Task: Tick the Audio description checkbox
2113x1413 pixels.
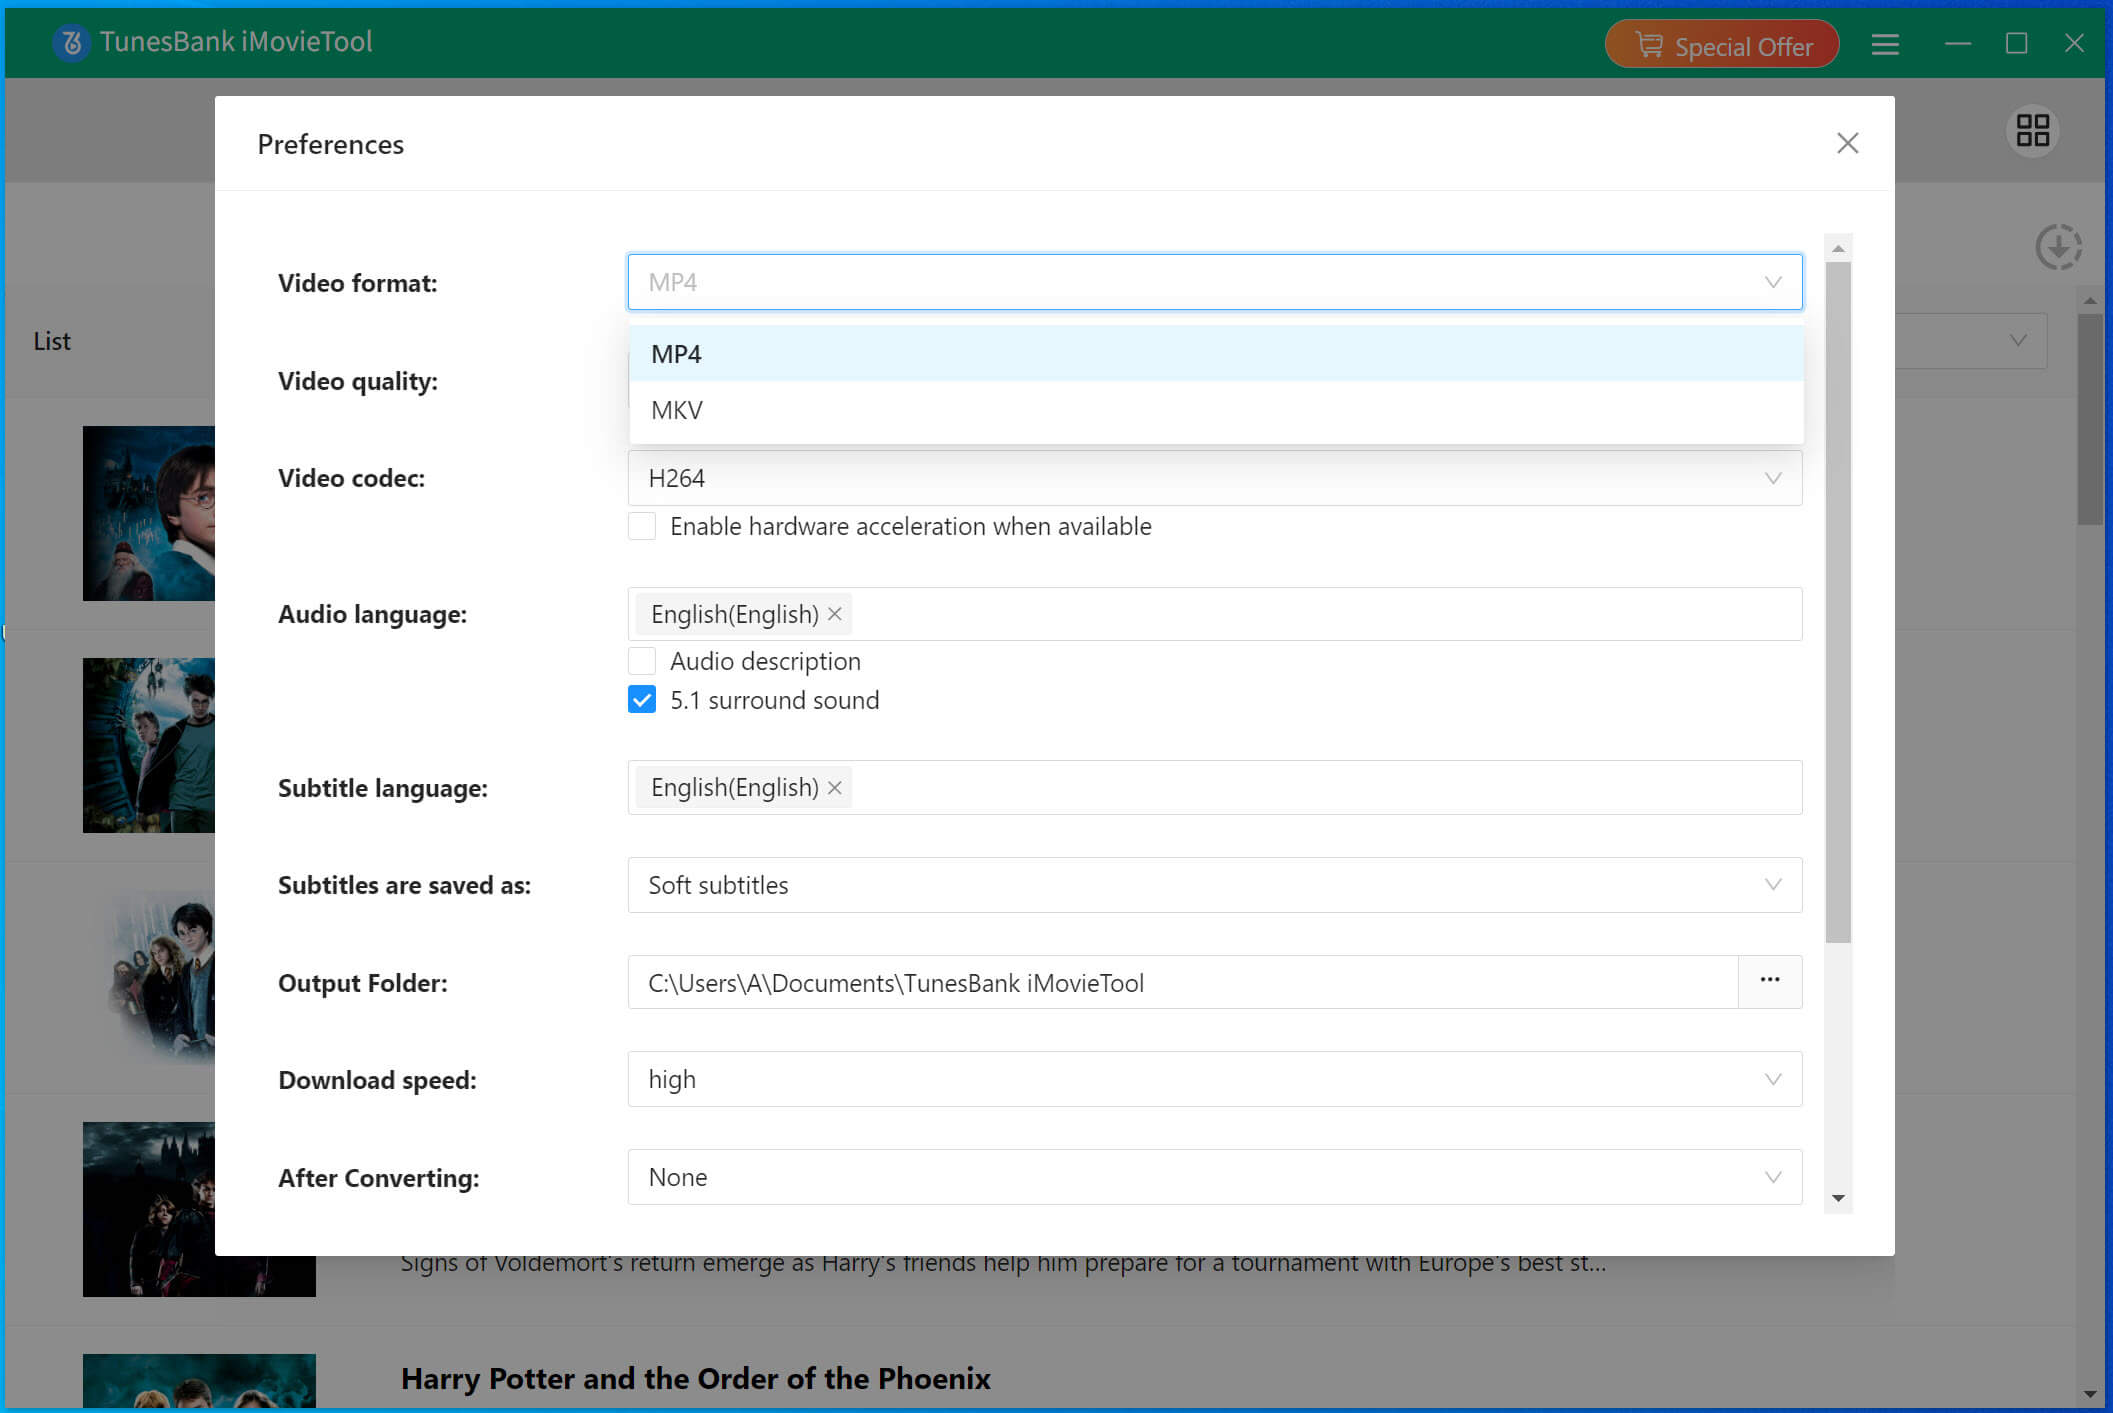Action: pos(642,661)
